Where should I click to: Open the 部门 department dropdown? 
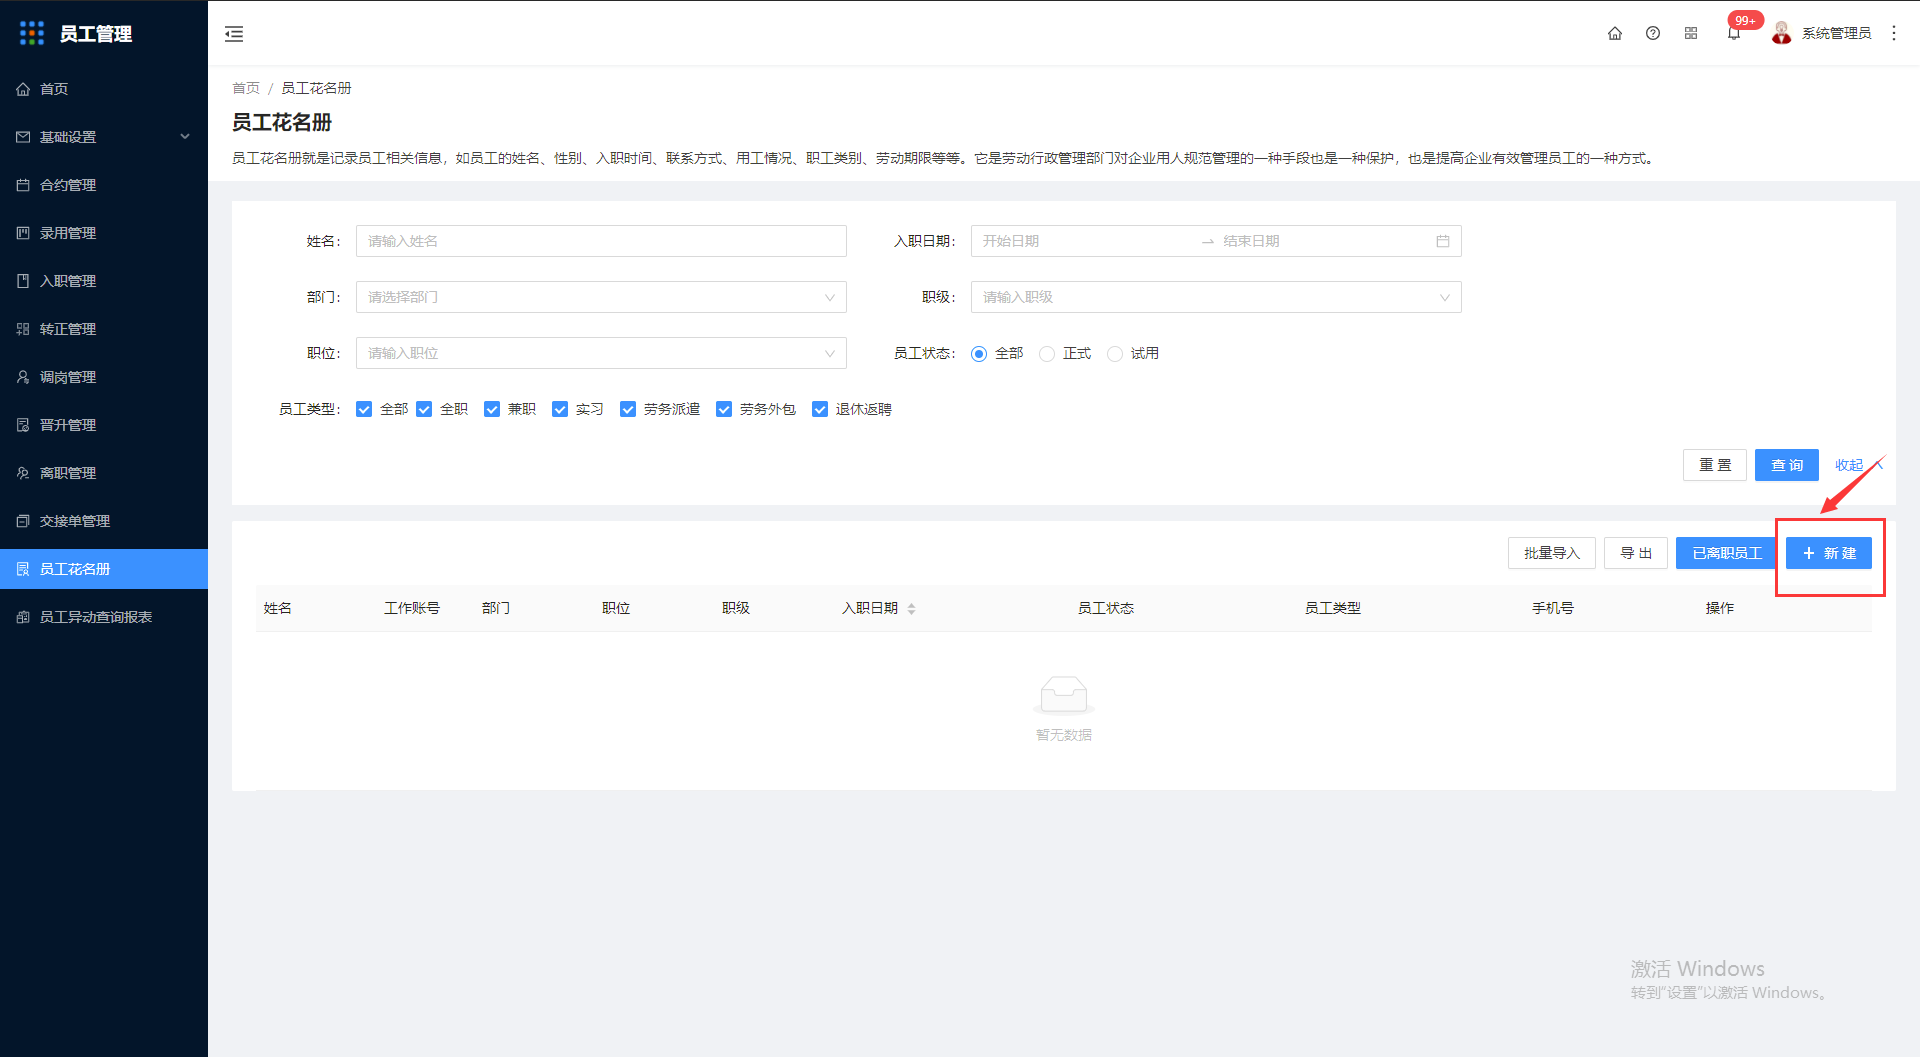click(x=601, y=297)
